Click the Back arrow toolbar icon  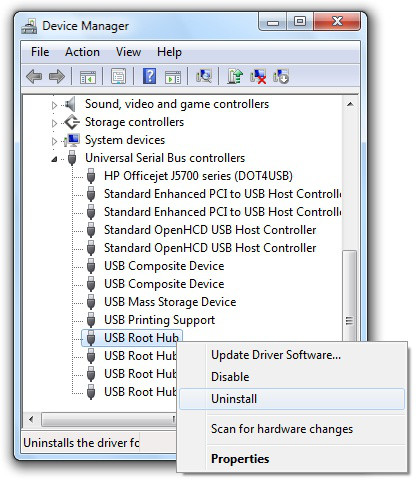pos(34,77)
